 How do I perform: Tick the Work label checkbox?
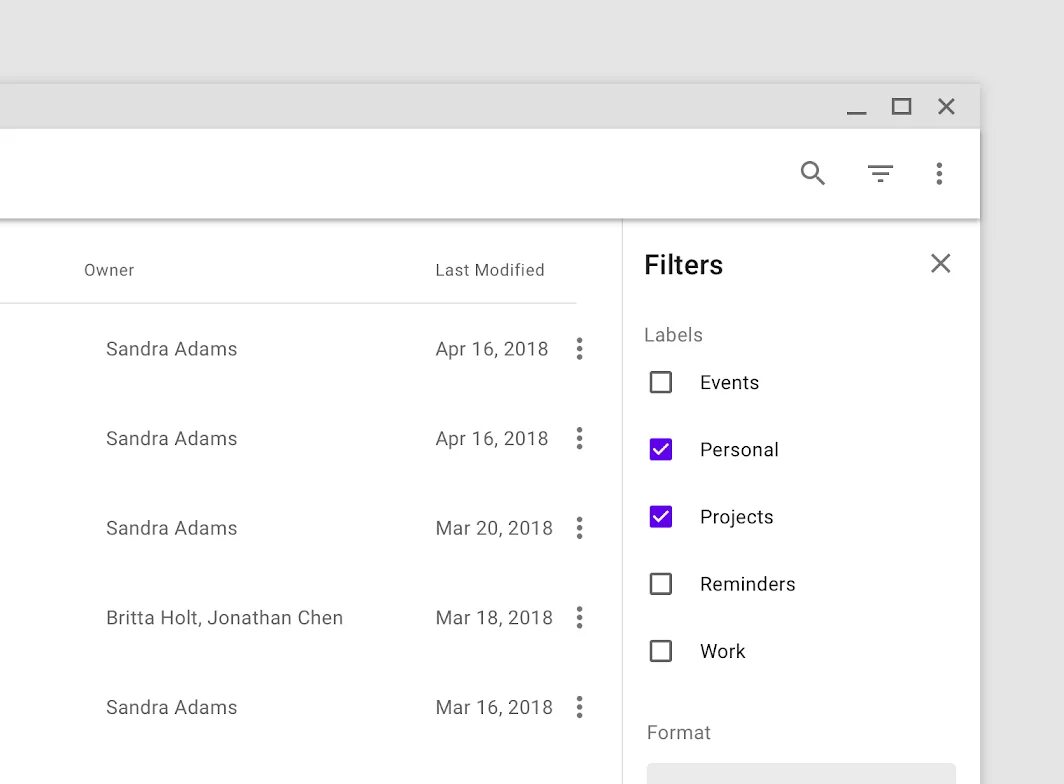tap(661, 652)
